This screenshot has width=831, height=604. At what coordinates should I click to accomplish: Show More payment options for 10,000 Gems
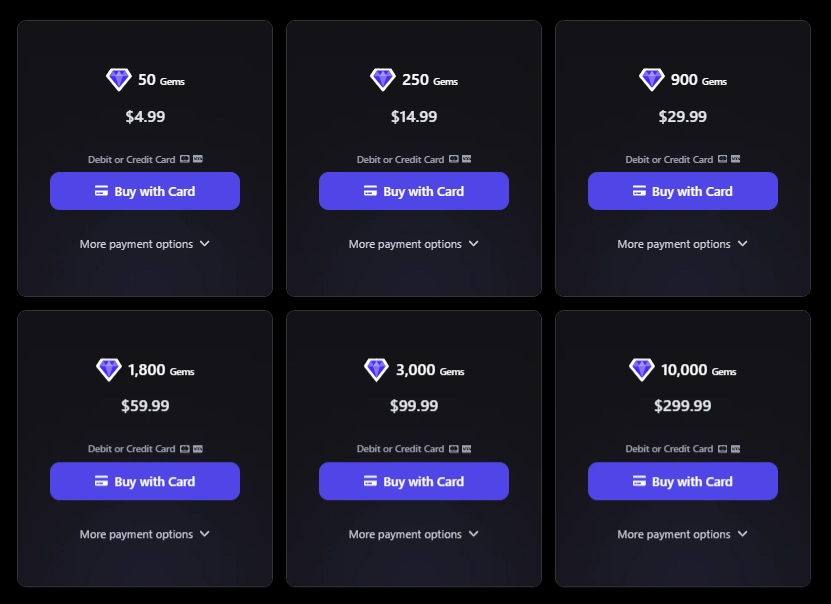point(683,534)
